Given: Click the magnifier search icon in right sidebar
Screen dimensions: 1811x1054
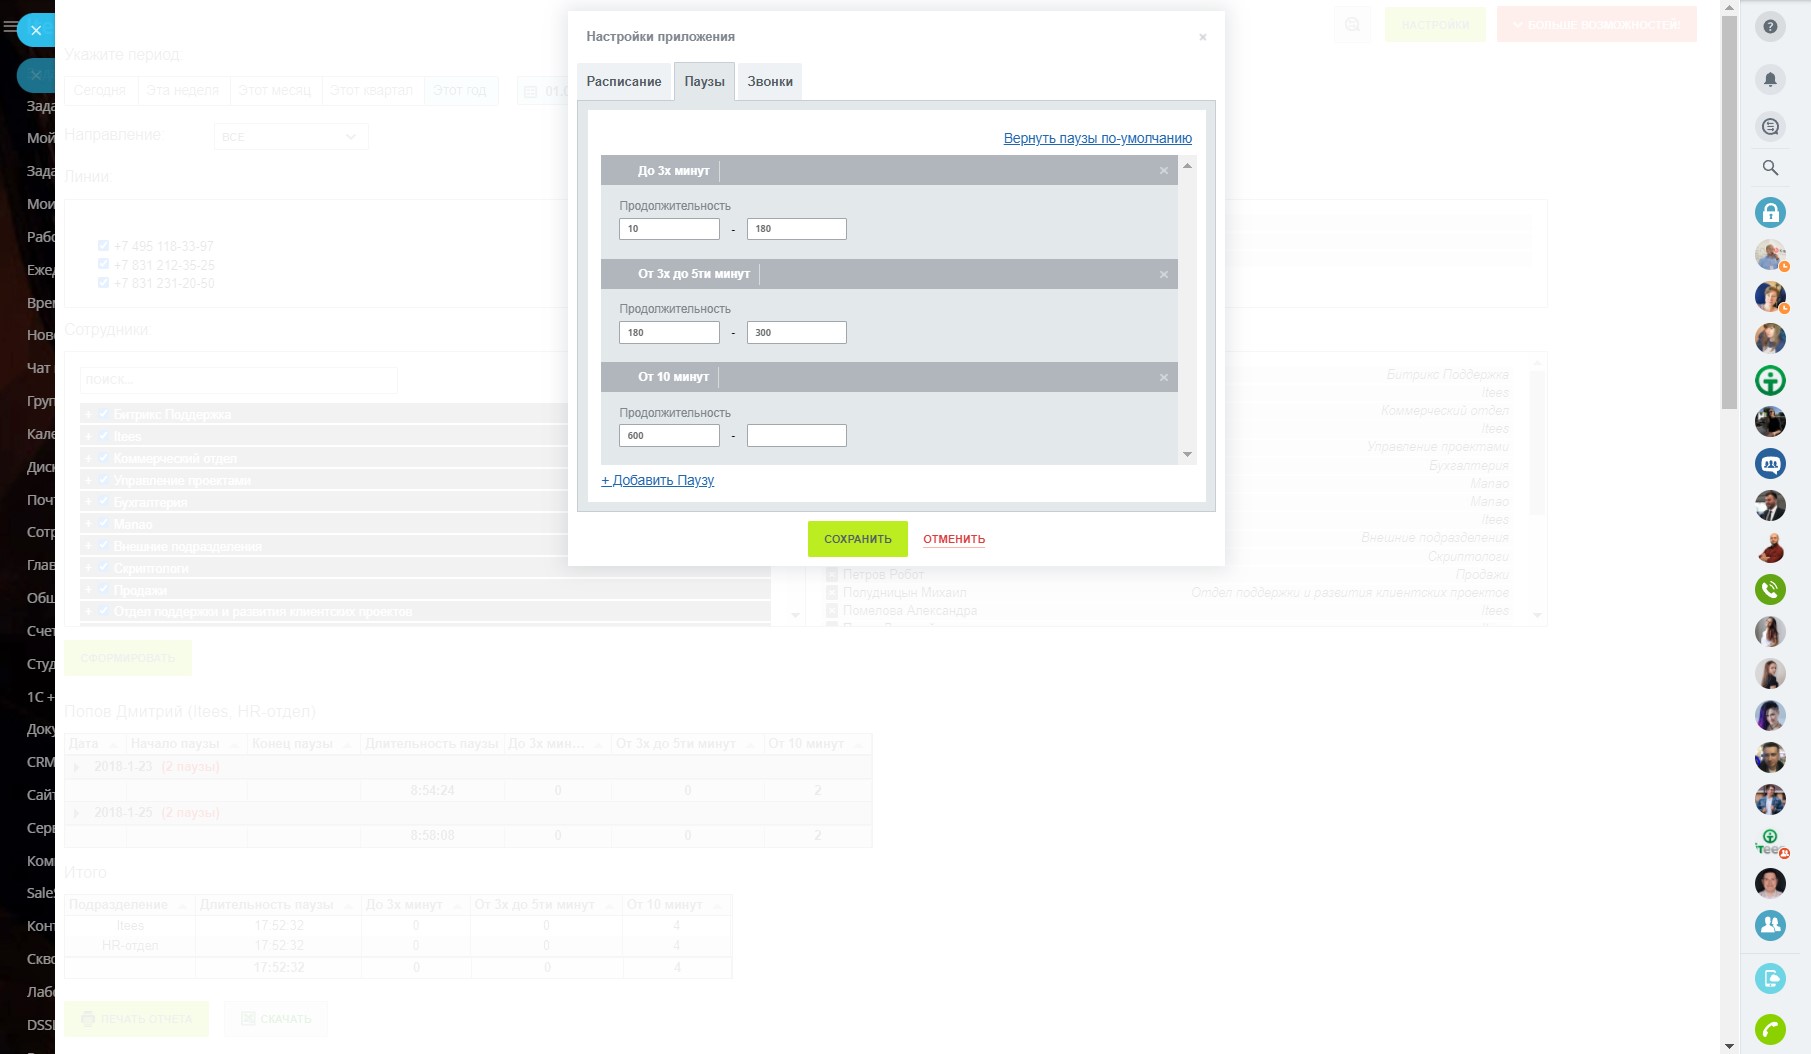Looking at the screenshot, I should pos(1770,168).
